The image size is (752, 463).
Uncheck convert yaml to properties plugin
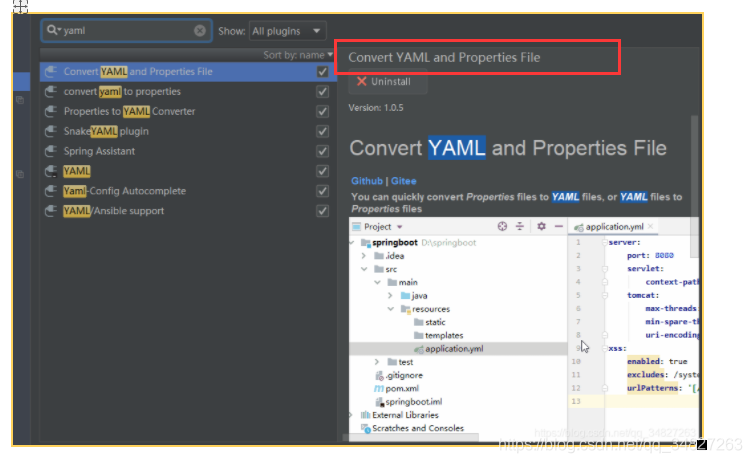click(x=323, y=92)
